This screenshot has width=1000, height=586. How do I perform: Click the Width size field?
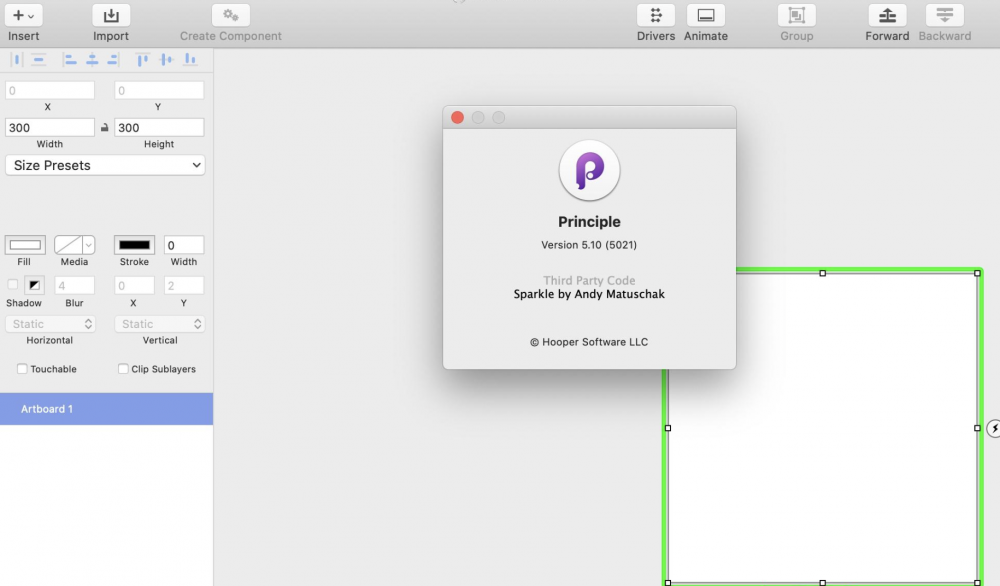tap(50, 128)
